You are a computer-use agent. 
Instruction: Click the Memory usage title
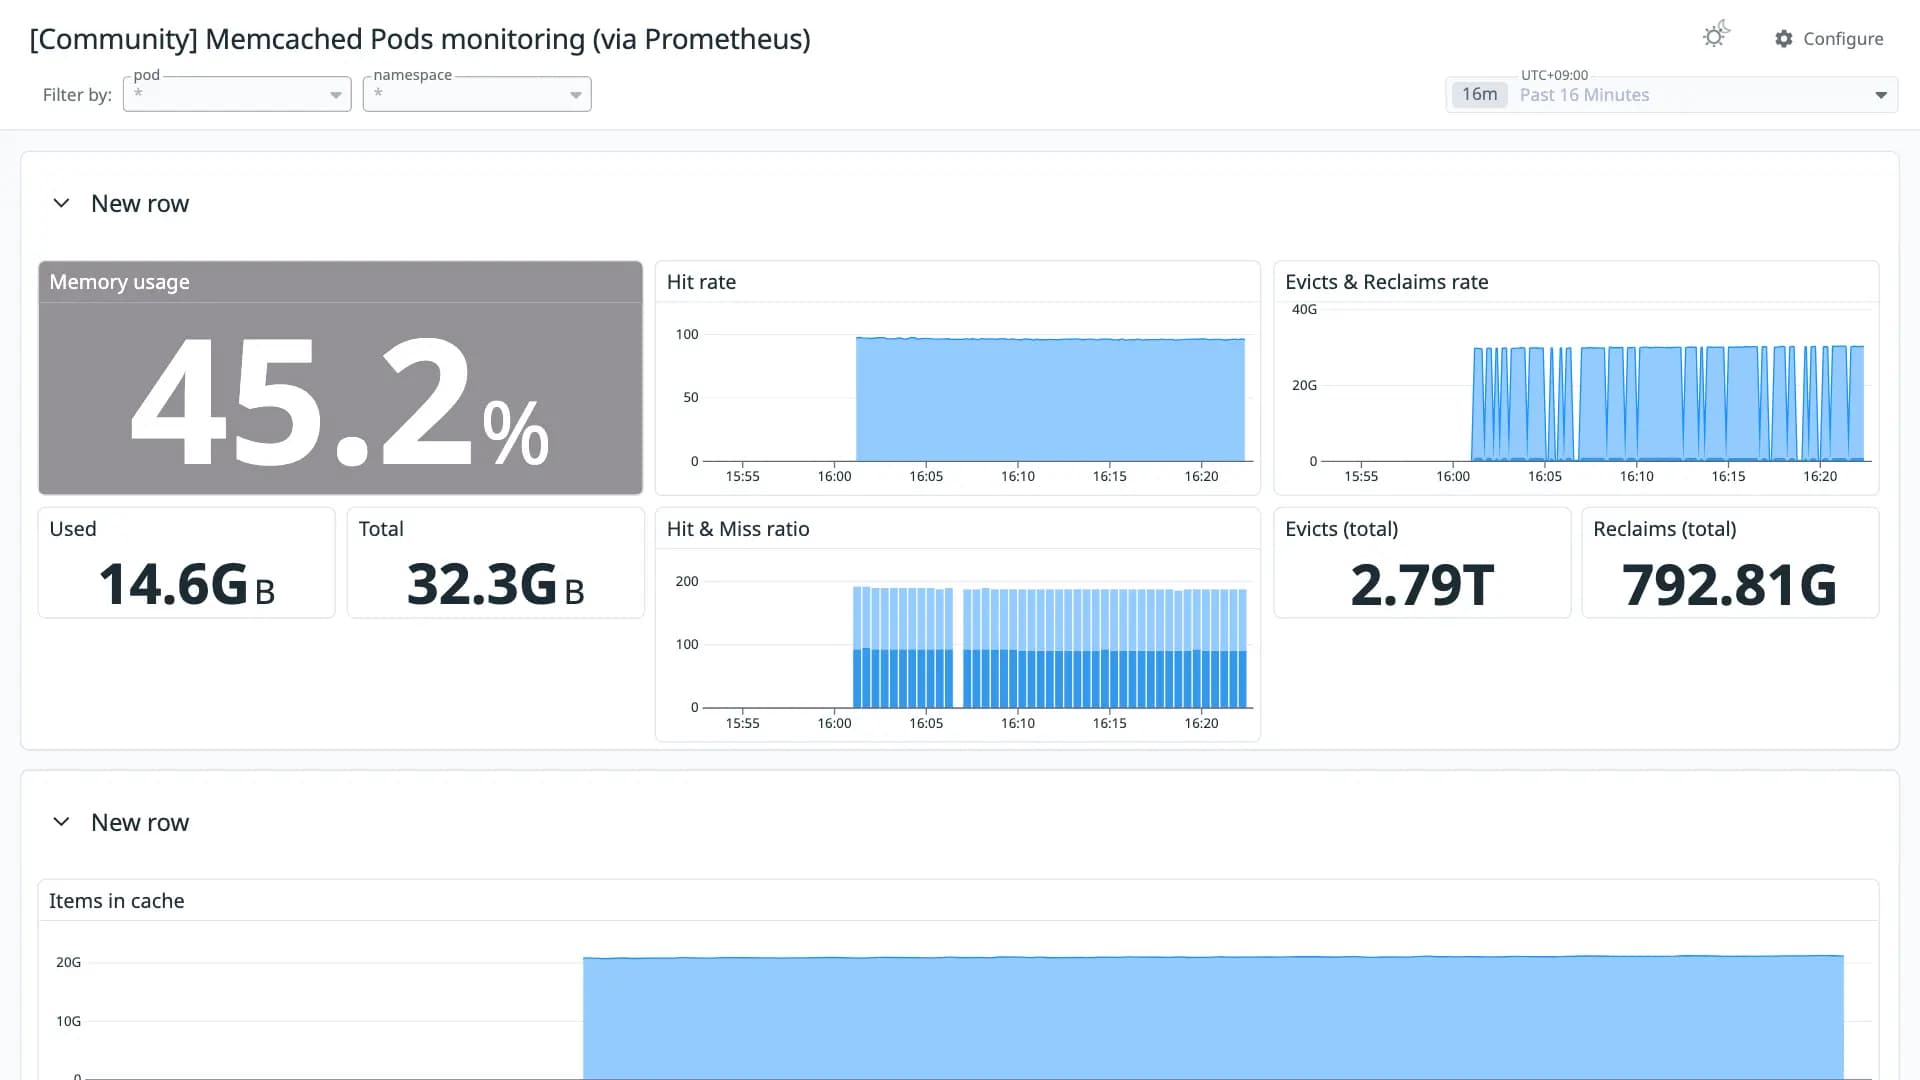119,282
